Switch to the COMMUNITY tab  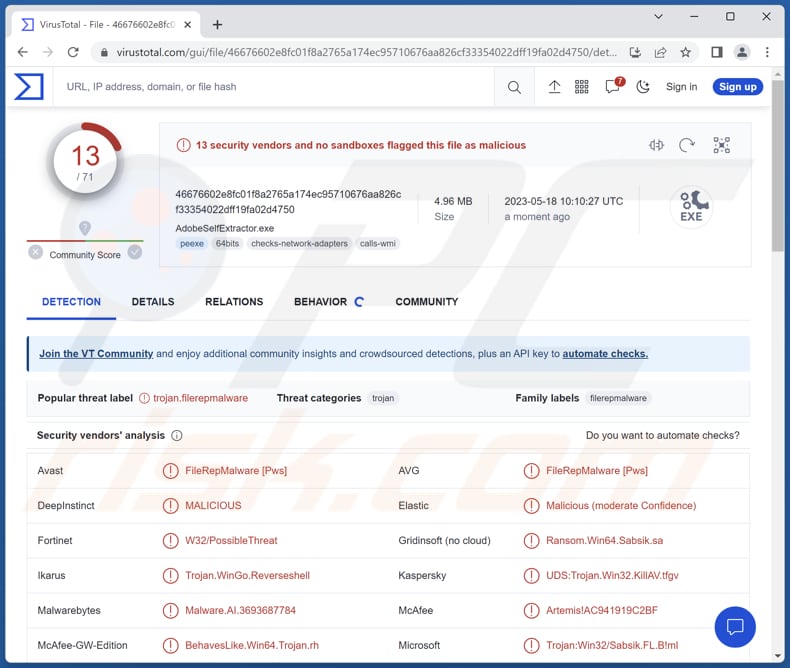[426, 301]
